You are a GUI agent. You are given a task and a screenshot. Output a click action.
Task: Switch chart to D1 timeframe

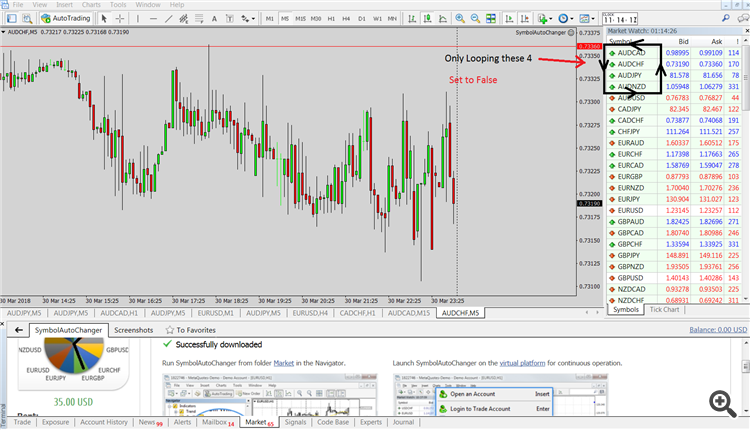point(362,18)
